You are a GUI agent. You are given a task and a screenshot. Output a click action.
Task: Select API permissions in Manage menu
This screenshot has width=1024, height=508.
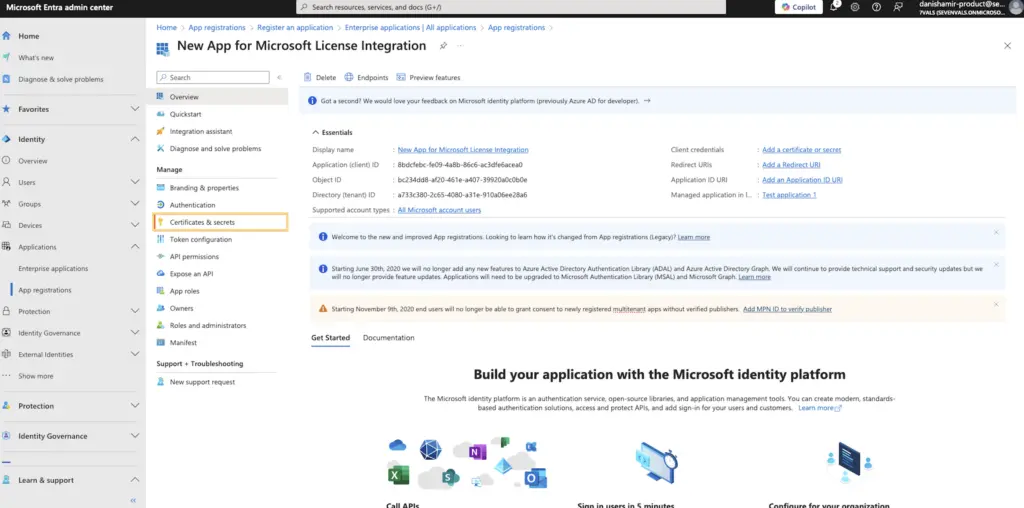click(x=194, y=256)
